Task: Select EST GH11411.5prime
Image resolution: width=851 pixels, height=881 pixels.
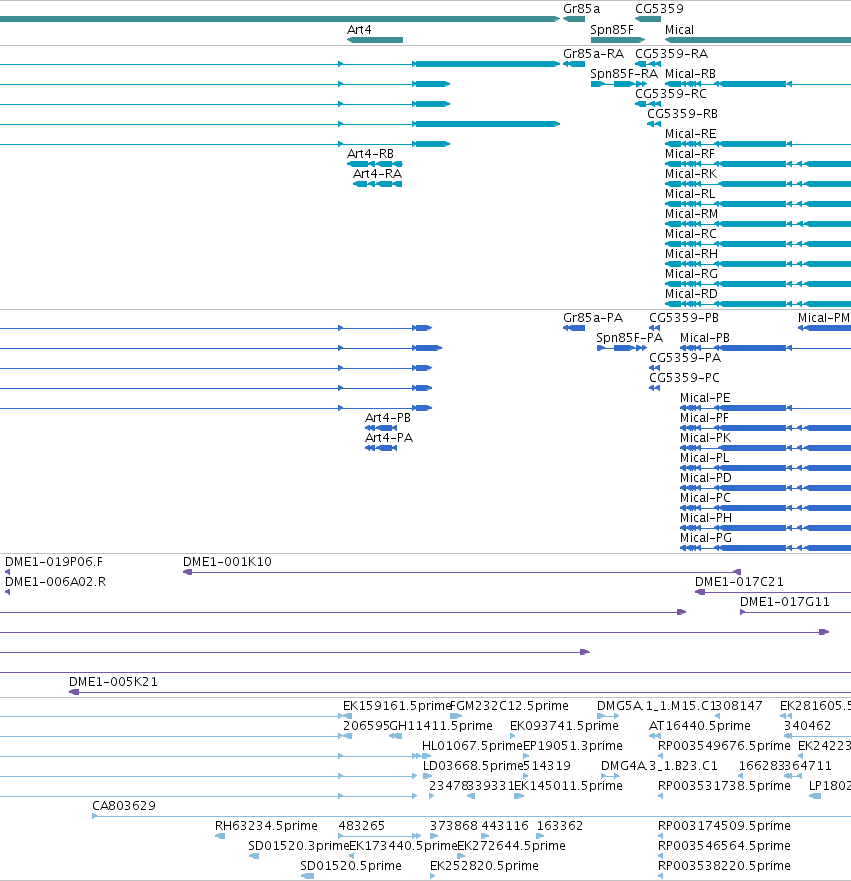Action: click(x=441, y=726)
